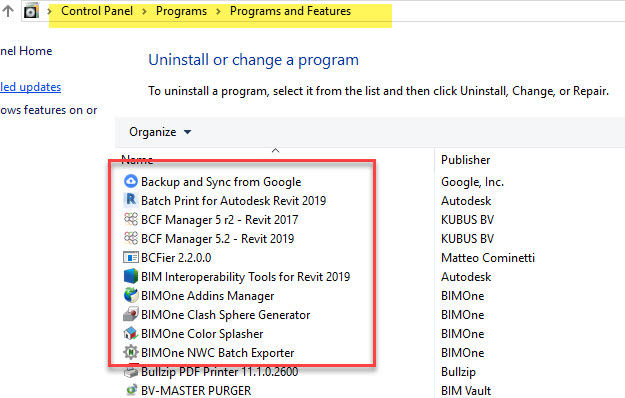Select BCF Manager 5.2 - Revit 2019
This screenshot has width=625, height=398.
[217, 239]
